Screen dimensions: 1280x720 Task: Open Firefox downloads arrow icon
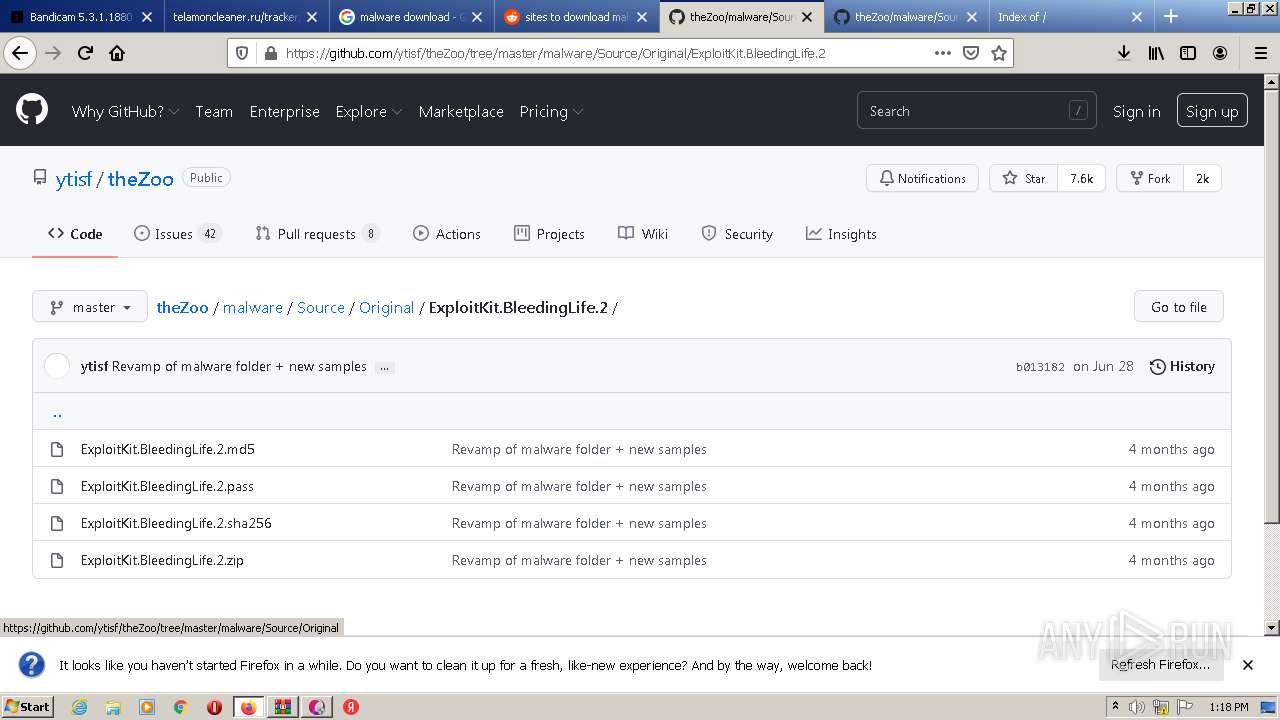(x=1124, y=53)
